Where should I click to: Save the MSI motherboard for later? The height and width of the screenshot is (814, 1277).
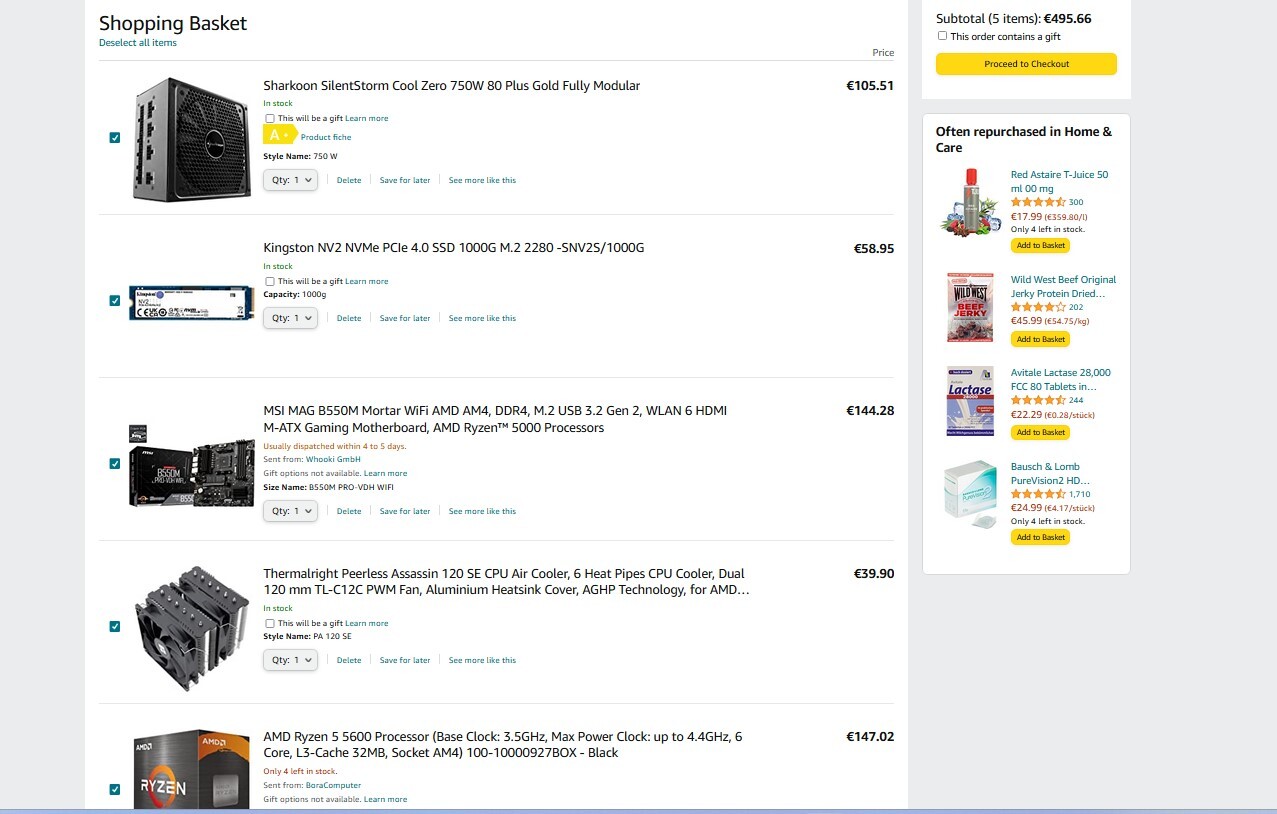[x=405, y=511]
